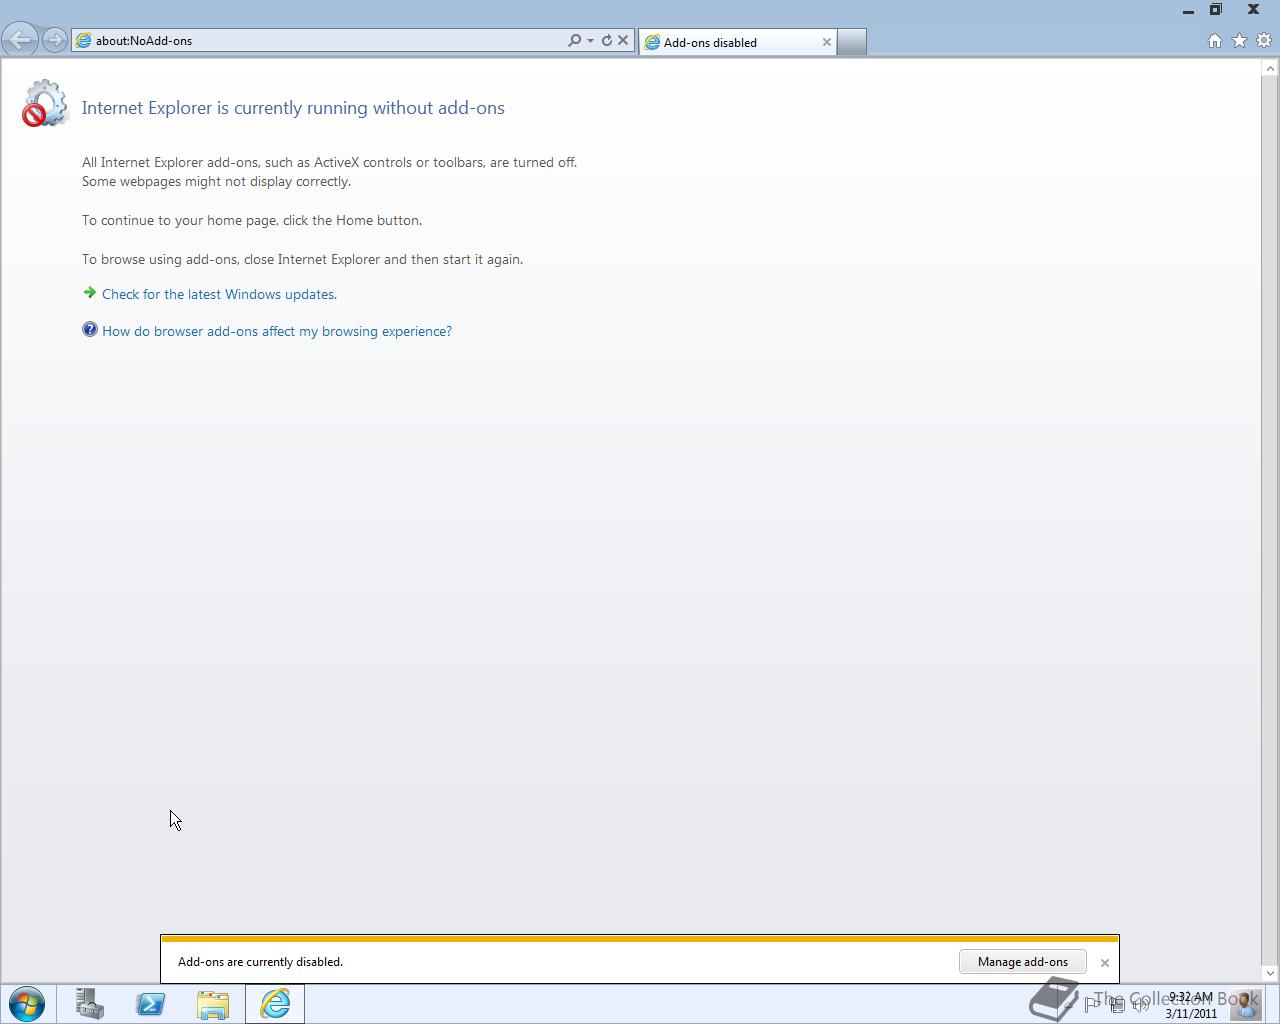
Task: Click the Manage add-ons button
Action: coord(1023,962)
